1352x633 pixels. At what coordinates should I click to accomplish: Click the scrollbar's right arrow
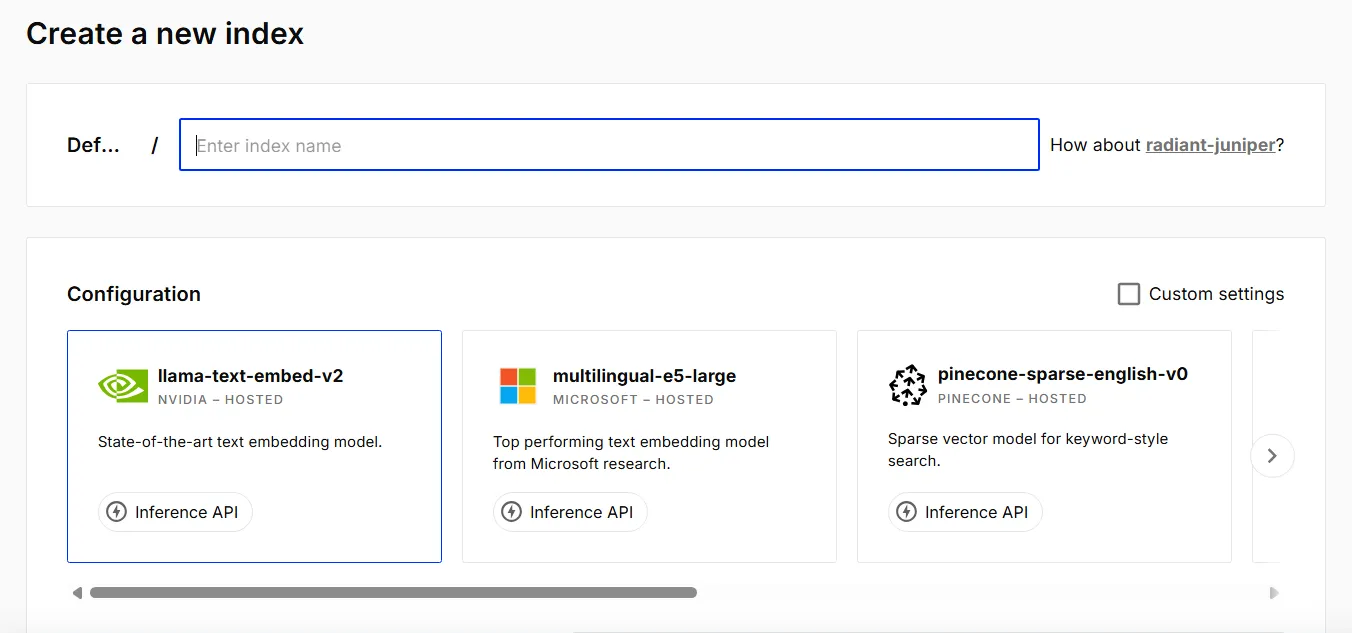pos(1274,593)
